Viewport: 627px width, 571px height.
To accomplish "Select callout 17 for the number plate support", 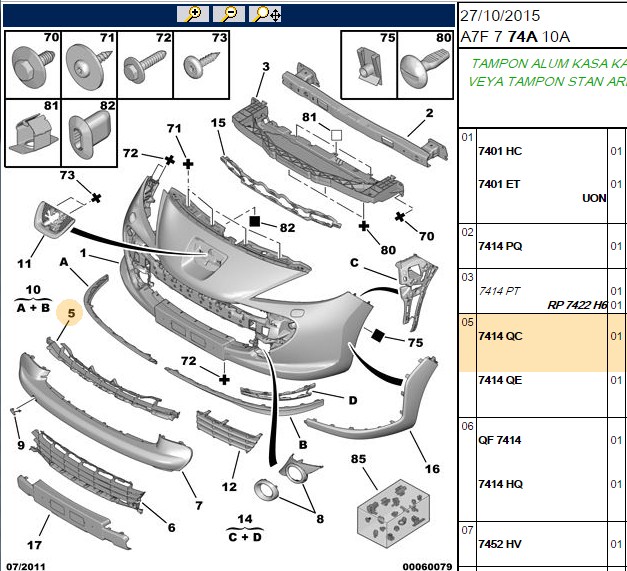I will [x=34, y=545].
